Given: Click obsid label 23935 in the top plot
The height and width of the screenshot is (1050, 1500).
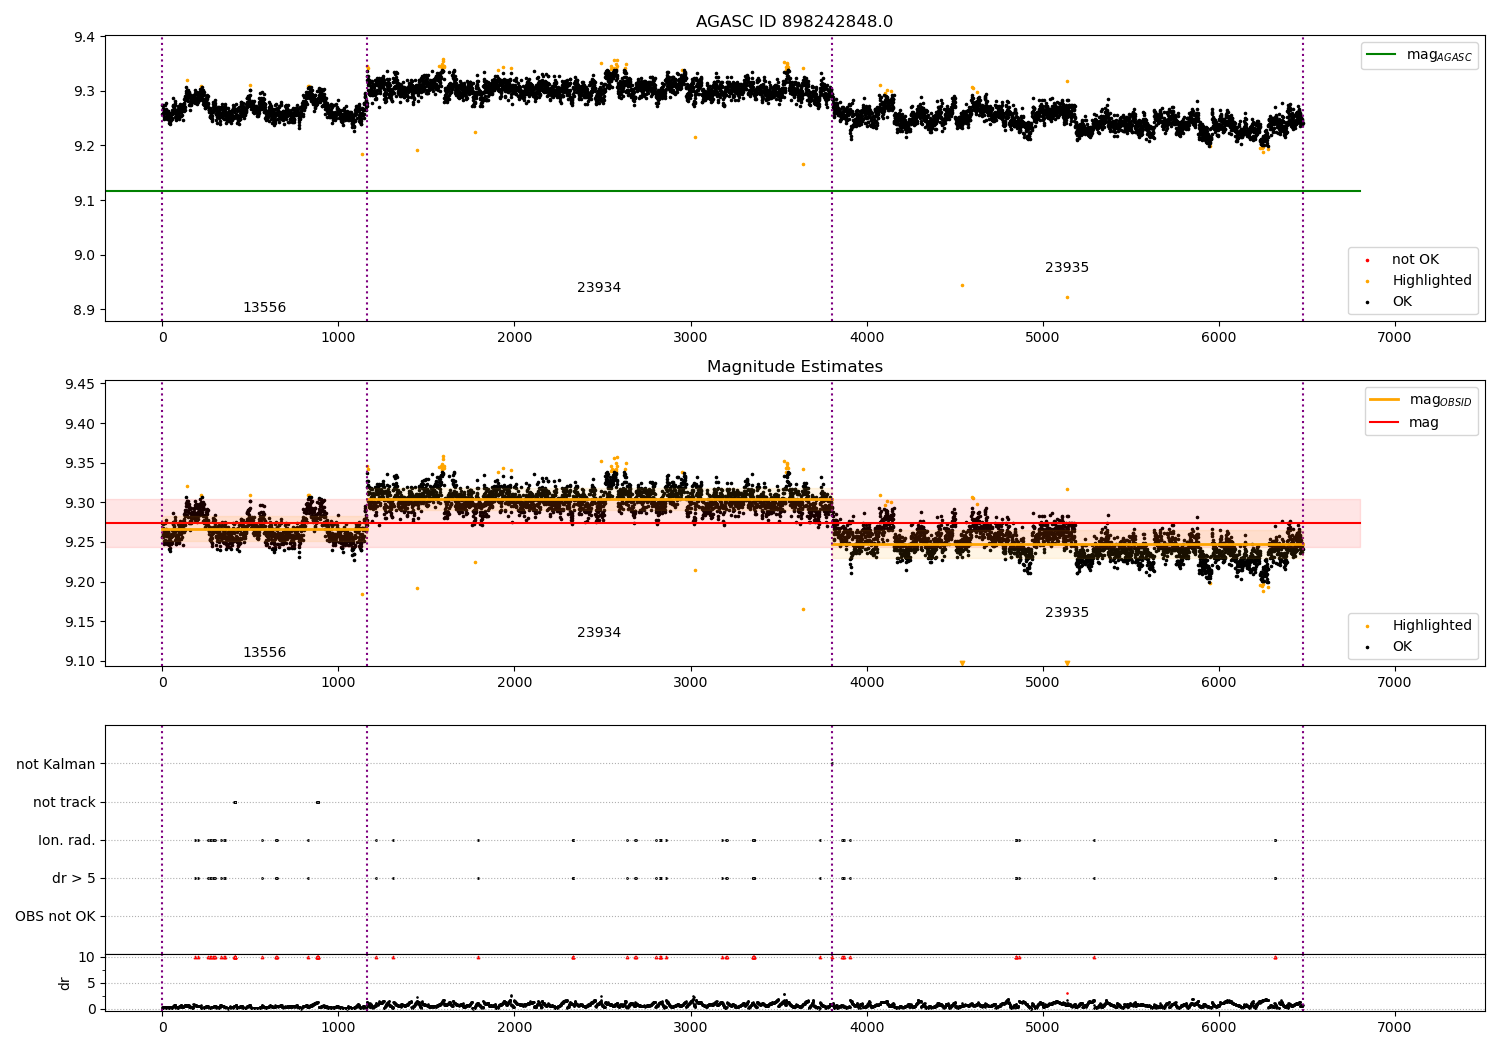Looking at the screenshot, I should (x=1067, y=268).
